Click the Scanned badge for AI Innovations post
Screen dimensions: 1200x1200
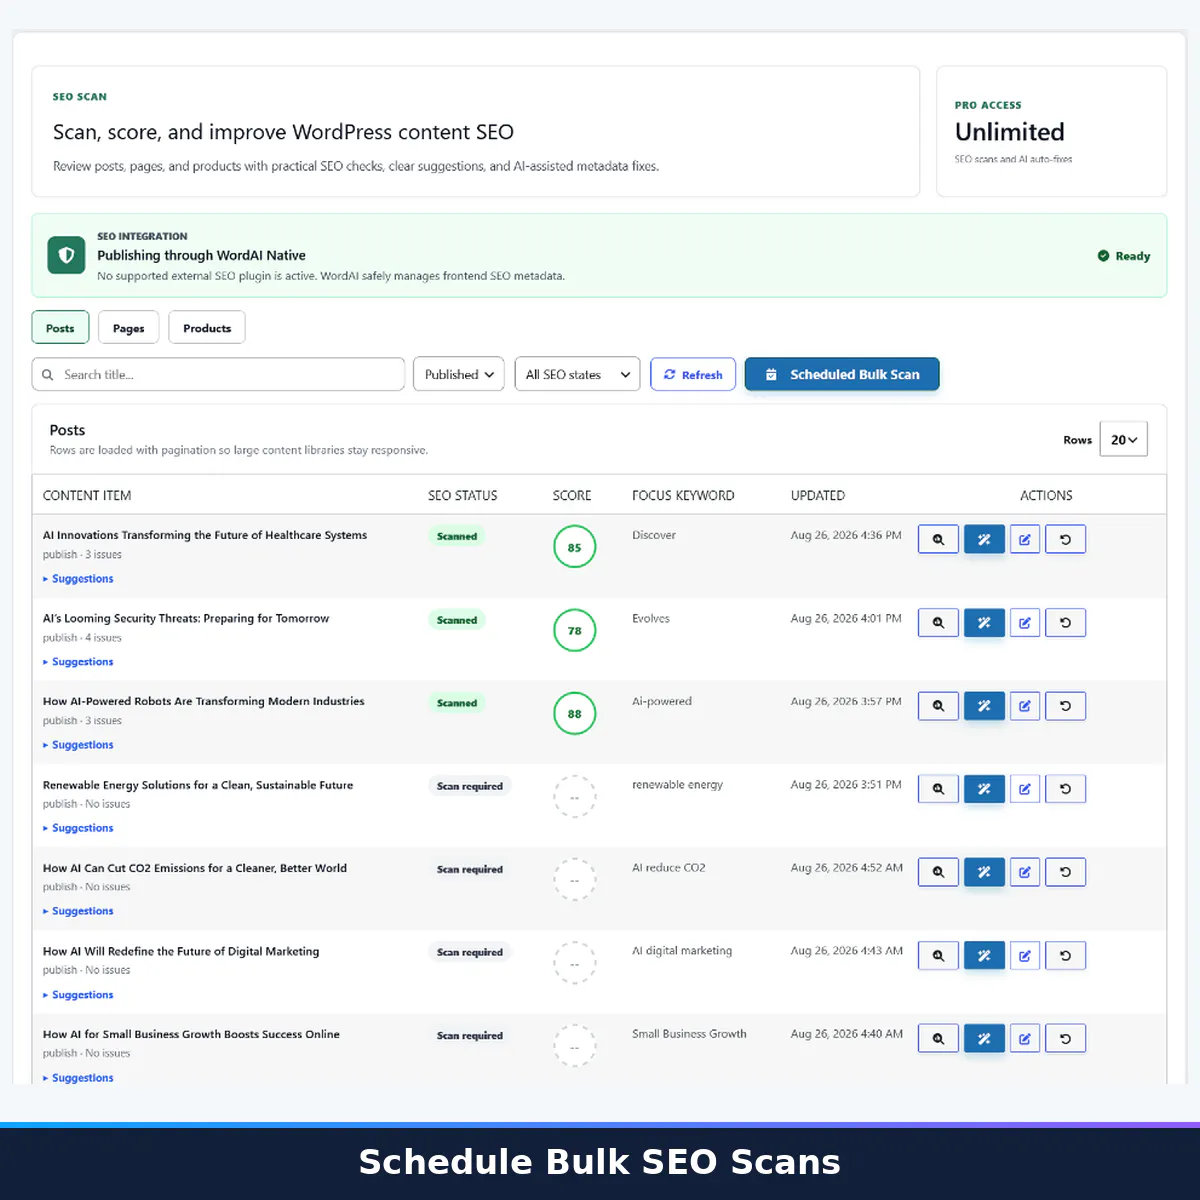tap(457, 536)
